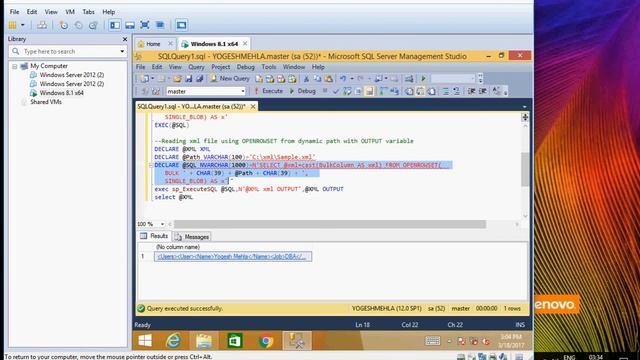The width and height of the screenshot is (640, 360).
Task: Click Save All icon in SSMS toolbar
Action: coord(199,78)
